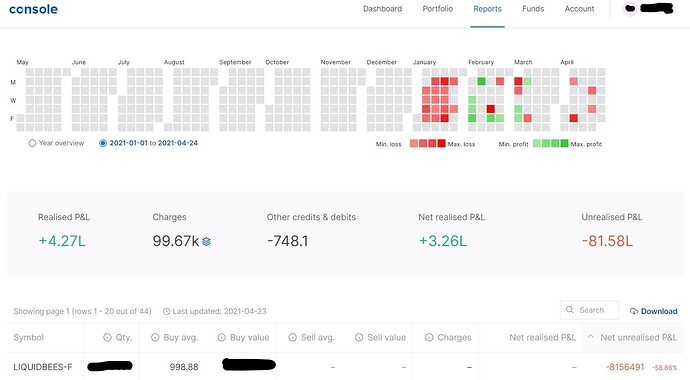
Task: Click the info icon beside Sell avg.
Action: click(292, 337)
